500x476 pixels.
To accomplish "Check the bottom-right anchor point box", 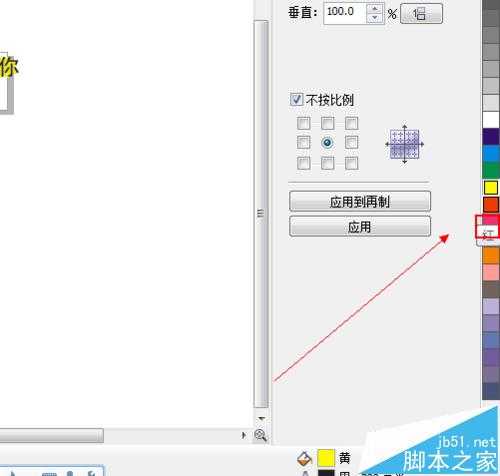I will 352,163.
